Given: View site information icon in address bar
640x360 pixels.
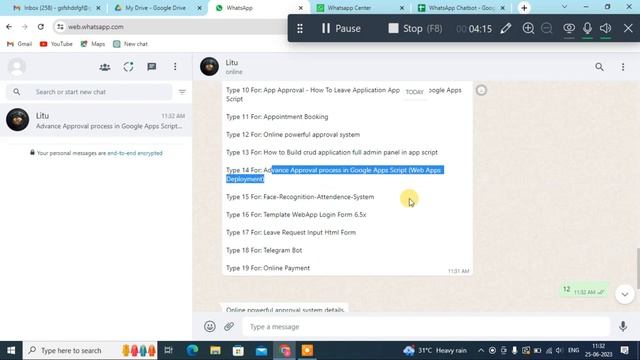Looking at the screenshot, I should [60, 27].
